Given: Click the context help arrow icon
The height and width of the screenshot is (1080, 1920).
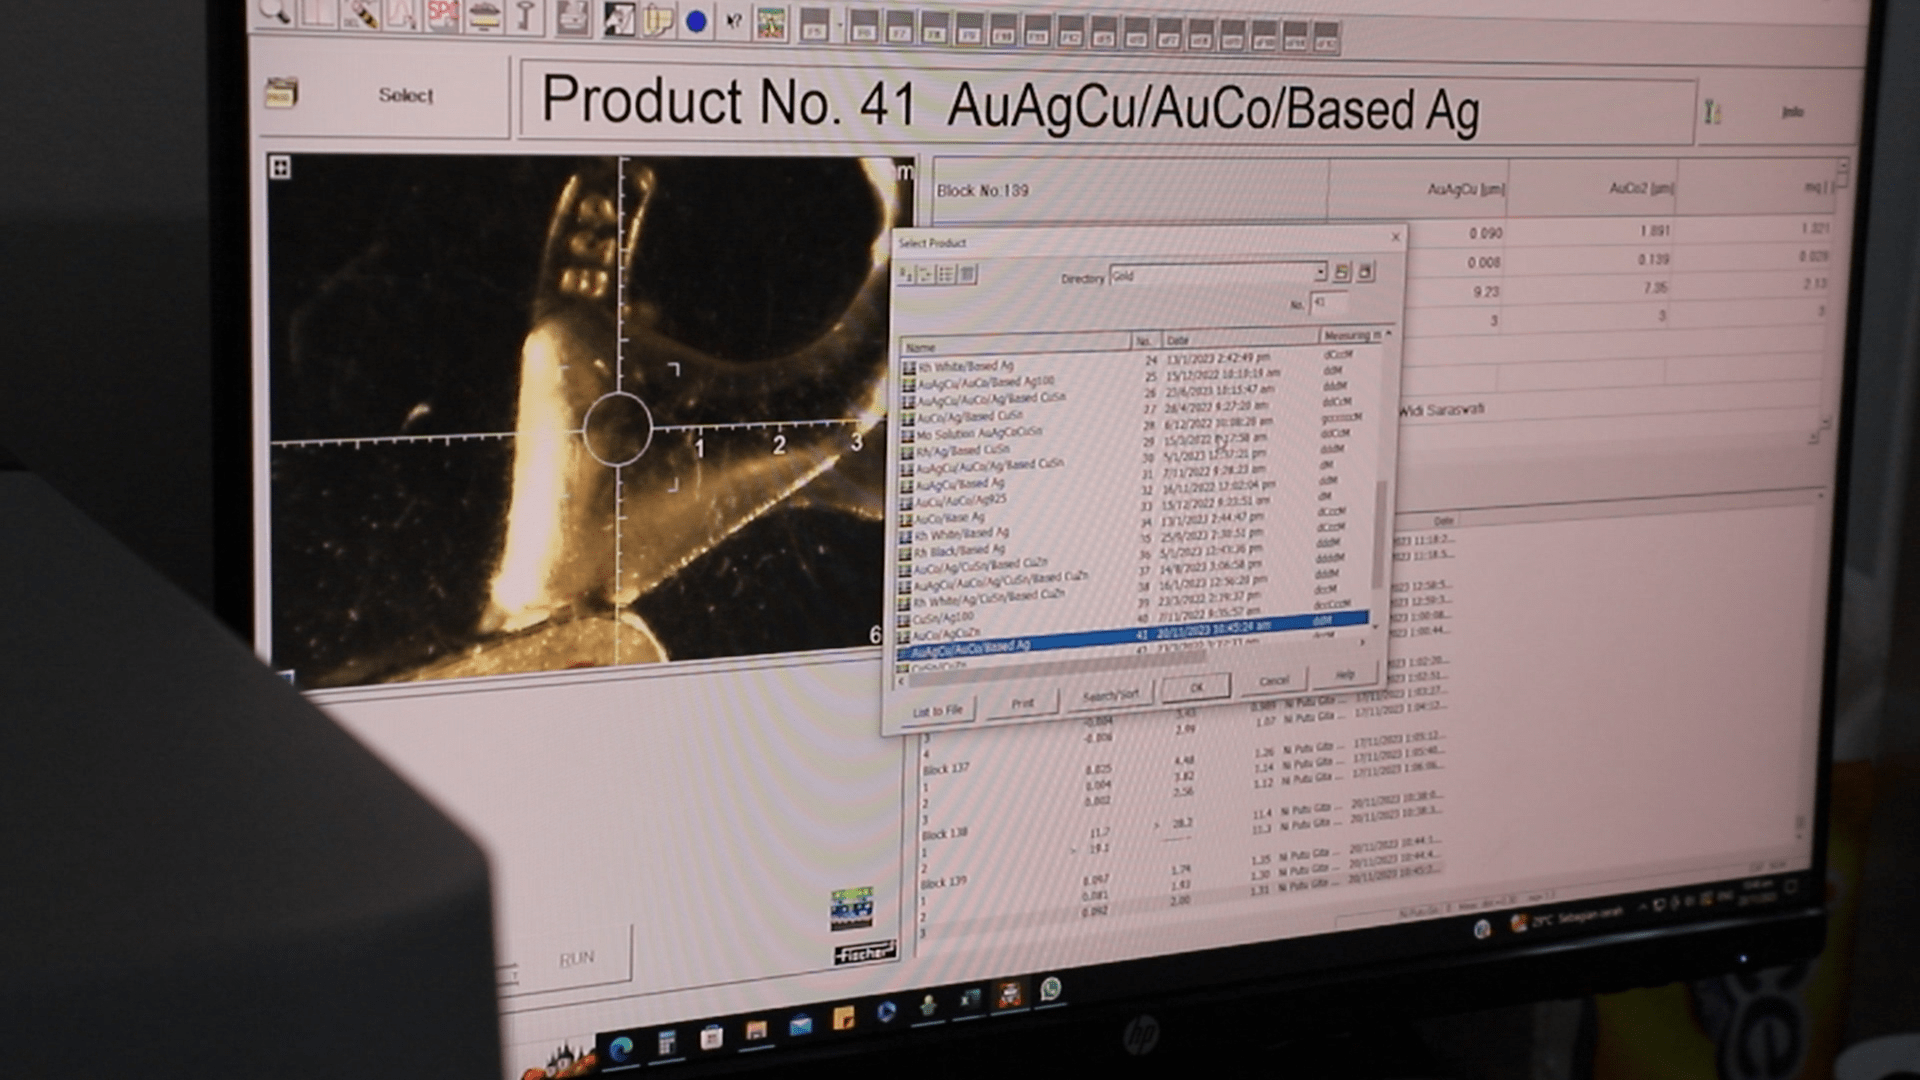Looking at the screenshot, I should [733, 22].
